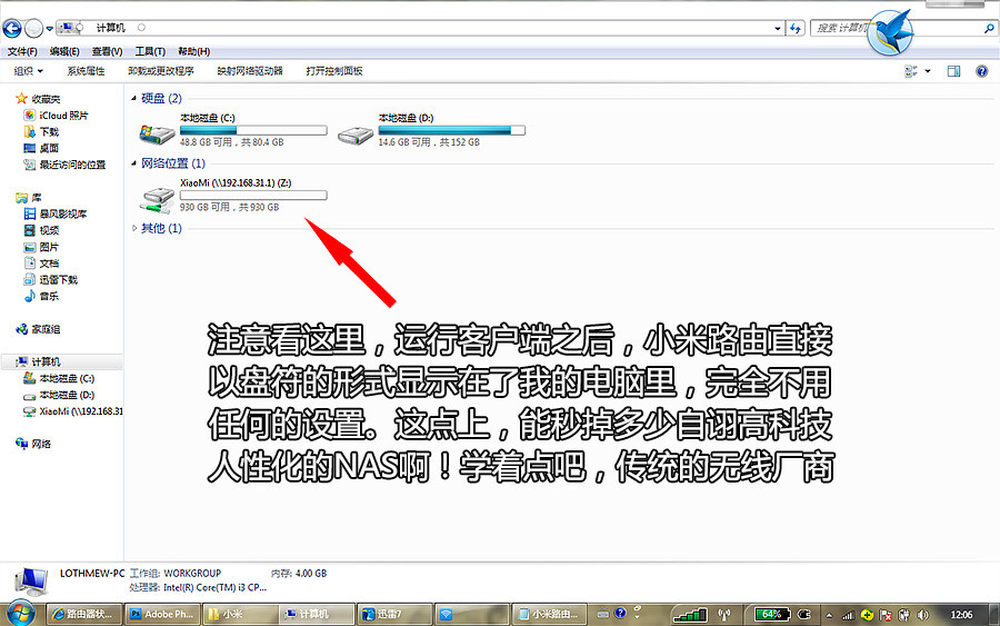
Task: Click the iCloud 照片 icon in sidebar
Action: pos(29,115)
